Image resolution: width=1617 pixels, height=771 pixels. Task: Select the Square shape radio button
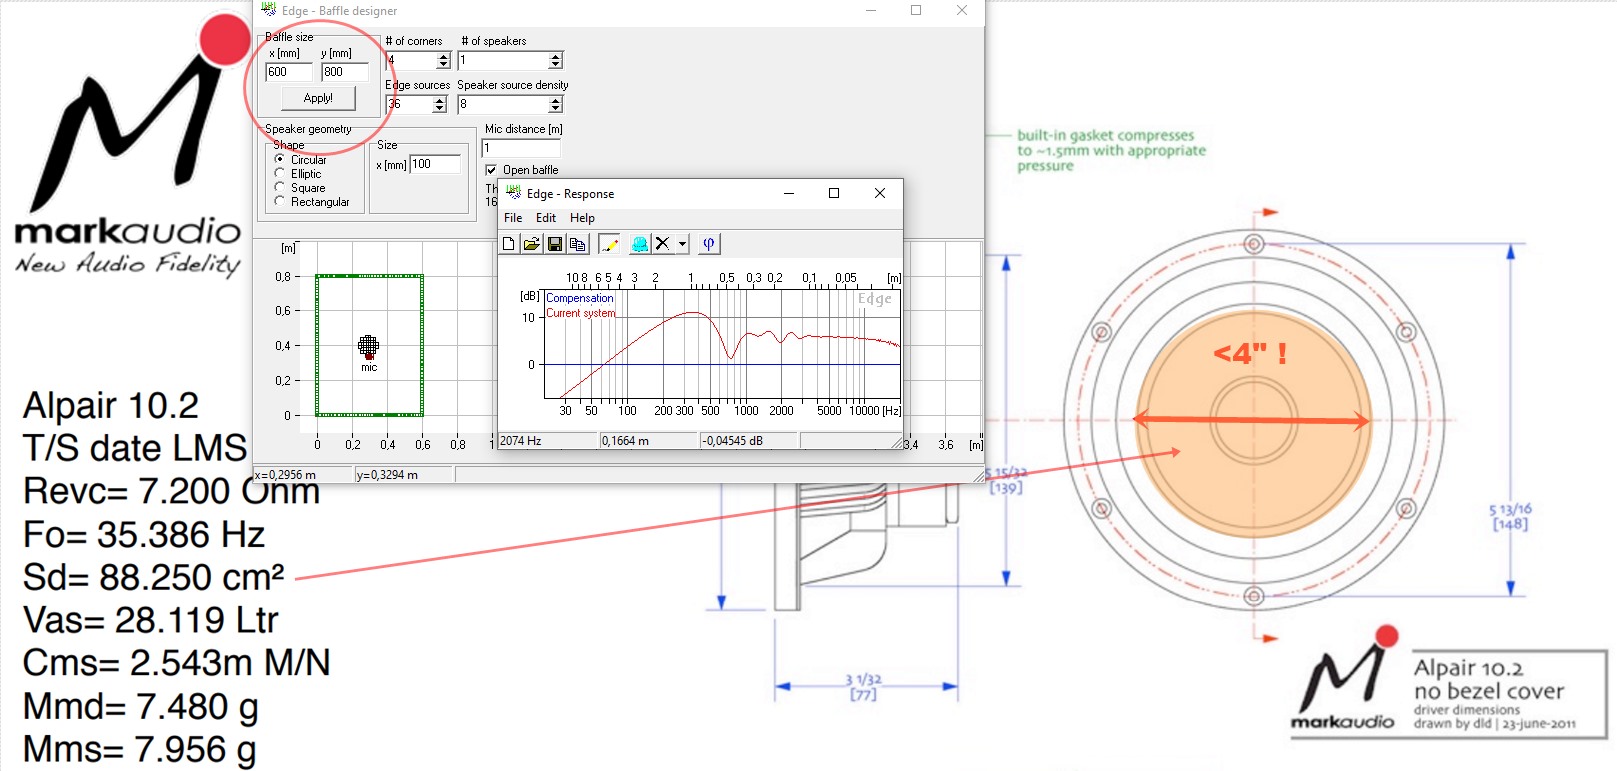(280, 187)
